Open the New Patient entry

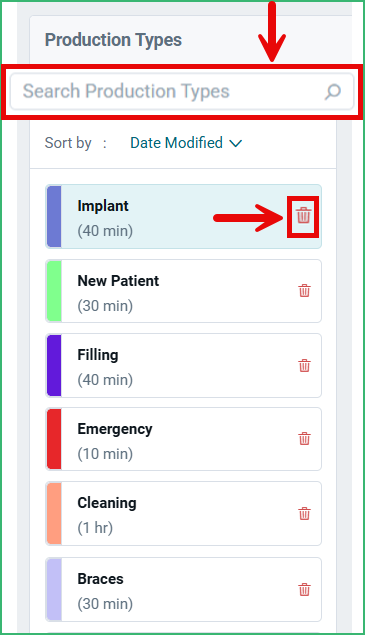(184, 291)
